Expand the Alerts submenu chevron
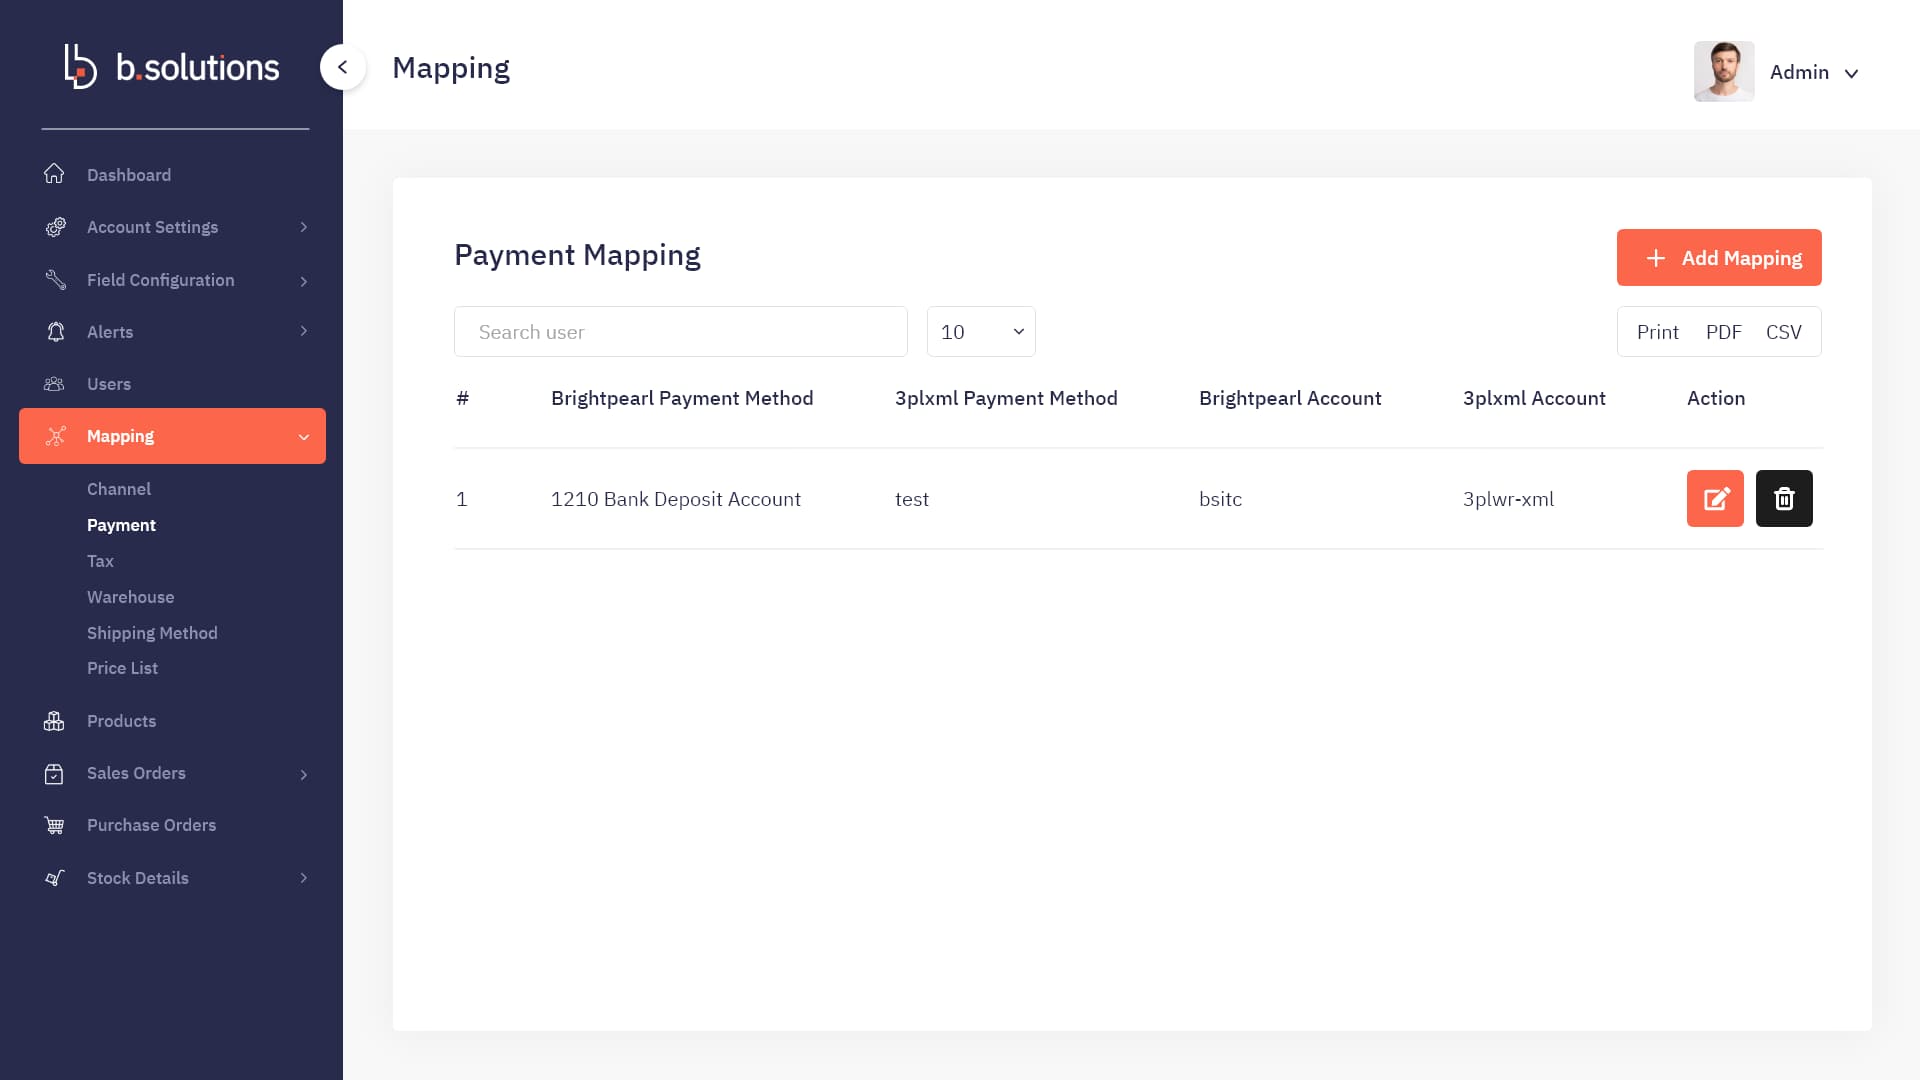This screenshot has height=1080, width=1920. click(x=304, y=331)
